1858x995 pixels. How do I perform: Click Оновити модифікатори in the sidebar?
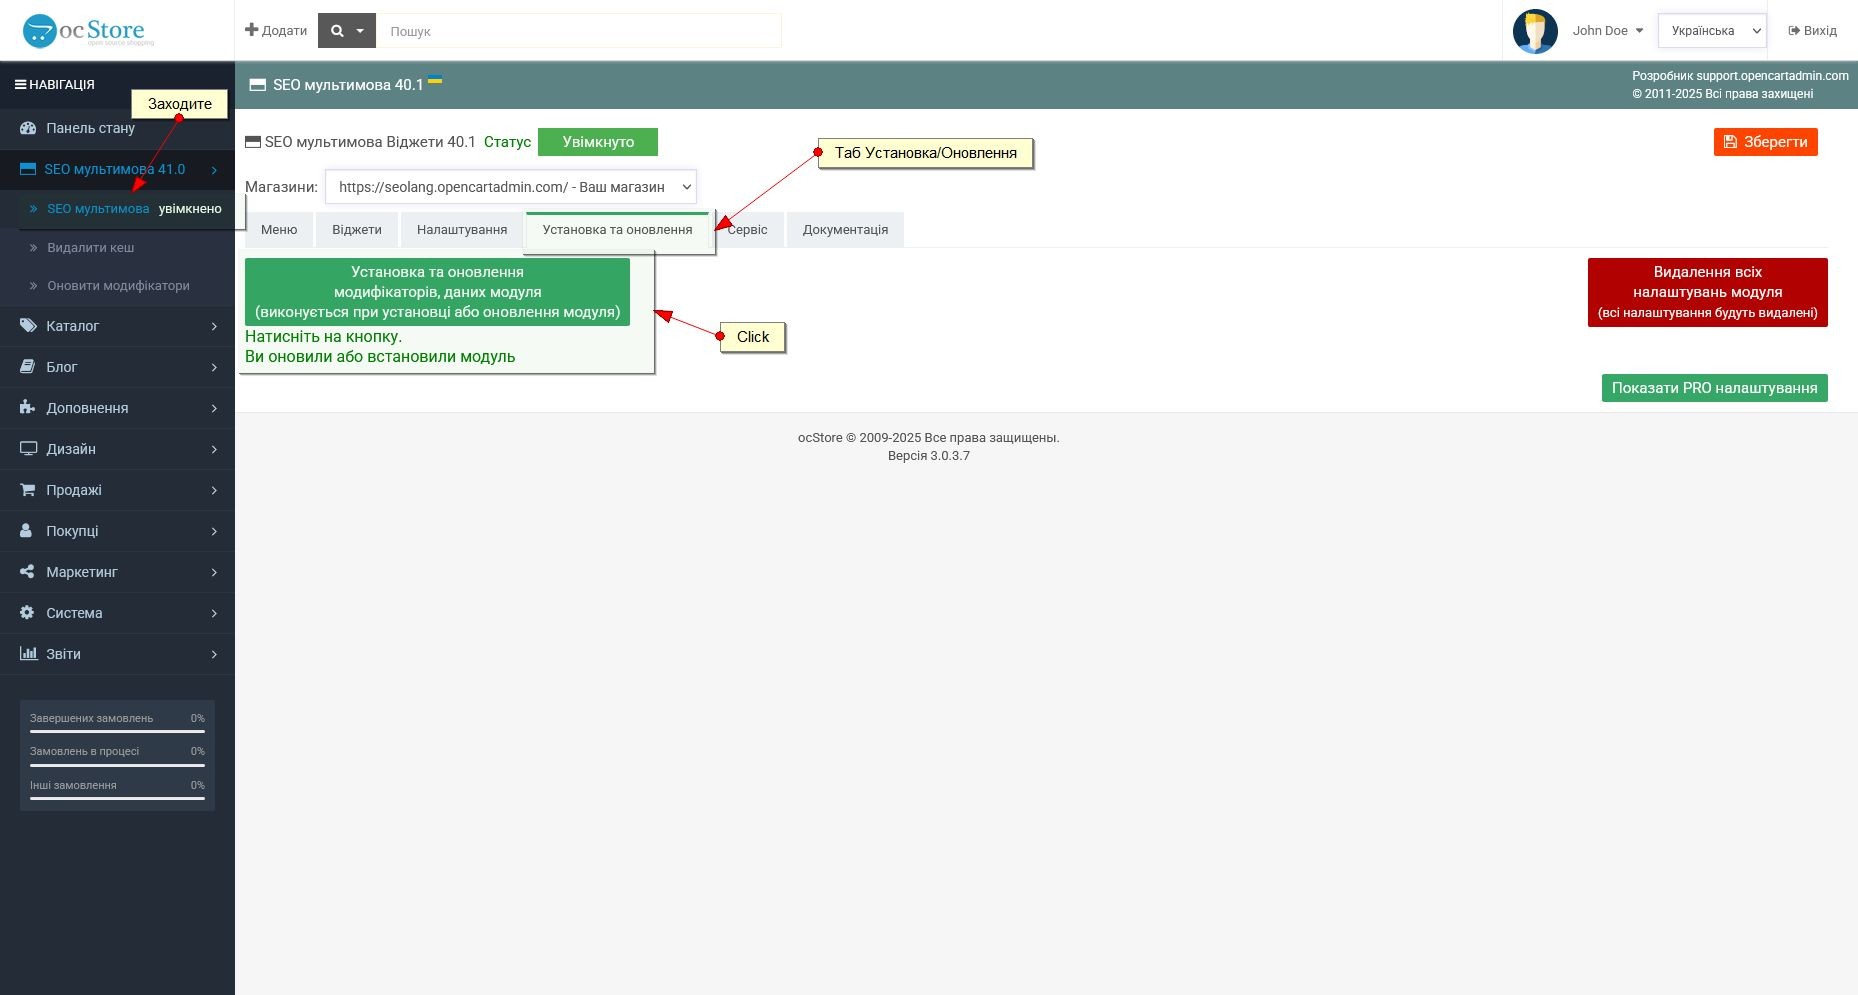pyautogui.click(x=119, y=286)
